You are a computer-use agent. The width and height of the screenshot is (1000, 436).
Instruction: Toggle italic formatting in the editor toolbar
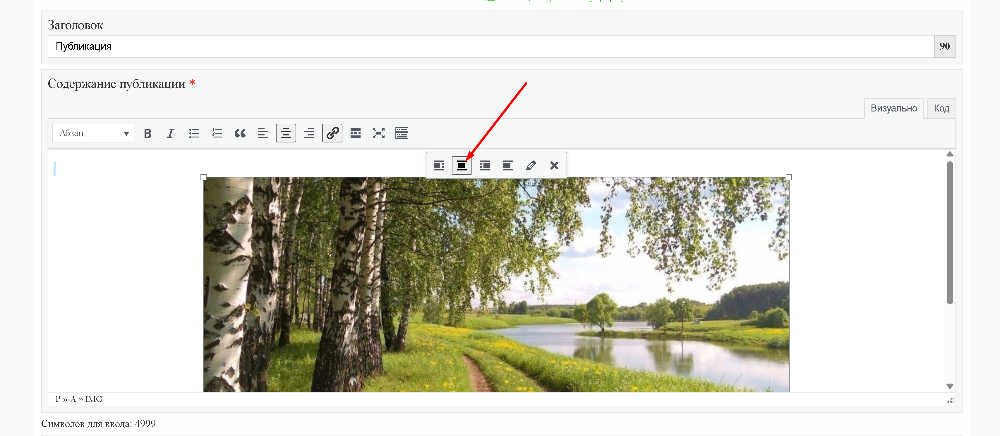[170, 133]
